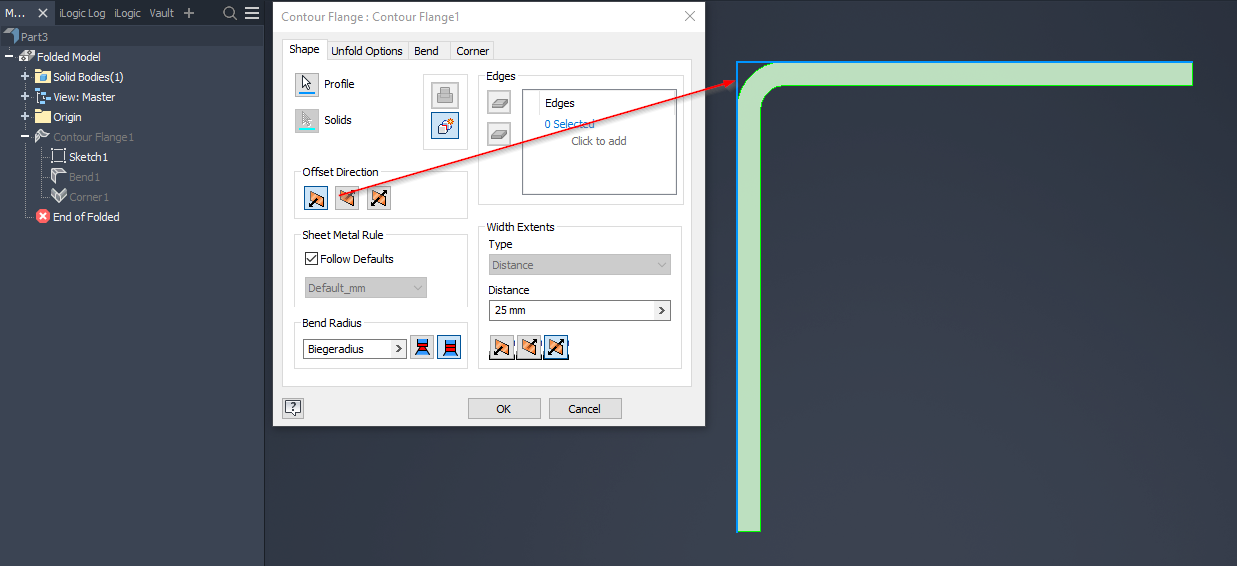Add a new browser panel tab
This screenshot has width=1237, height=566.
click(x=189, y=13)
